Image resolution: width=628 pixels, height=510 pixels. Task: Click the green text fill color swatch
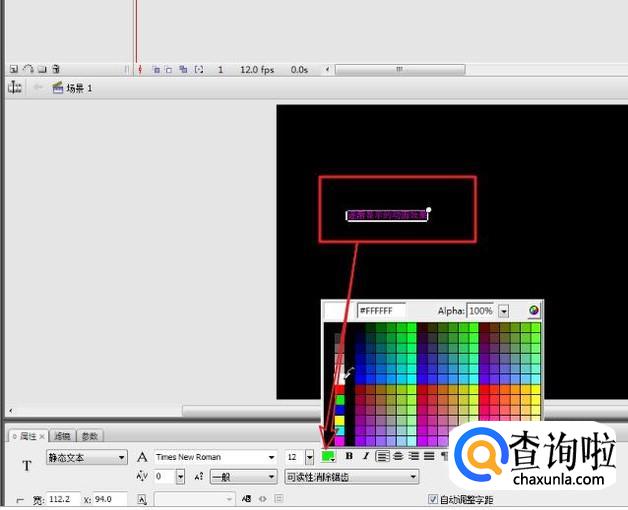328,457
